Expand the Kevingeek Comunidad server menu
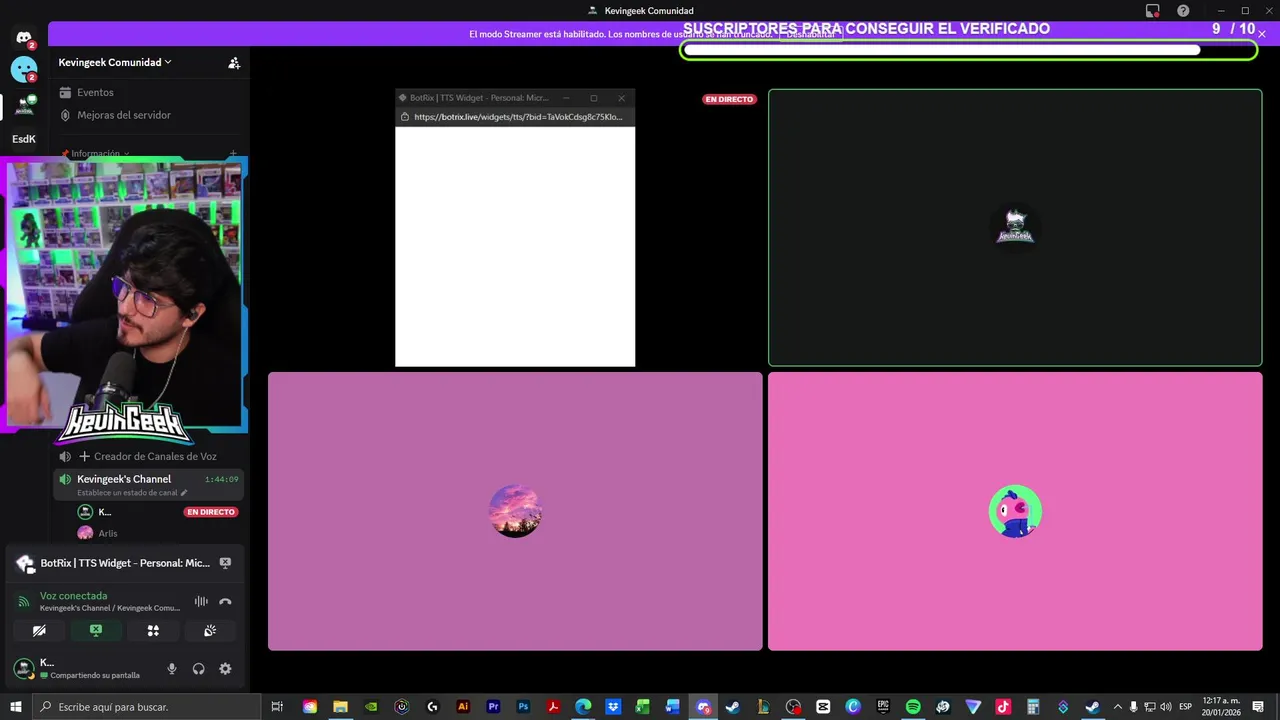Image resolution: width=1280 pixels, height=720 pixels. [x=115, y=62]
